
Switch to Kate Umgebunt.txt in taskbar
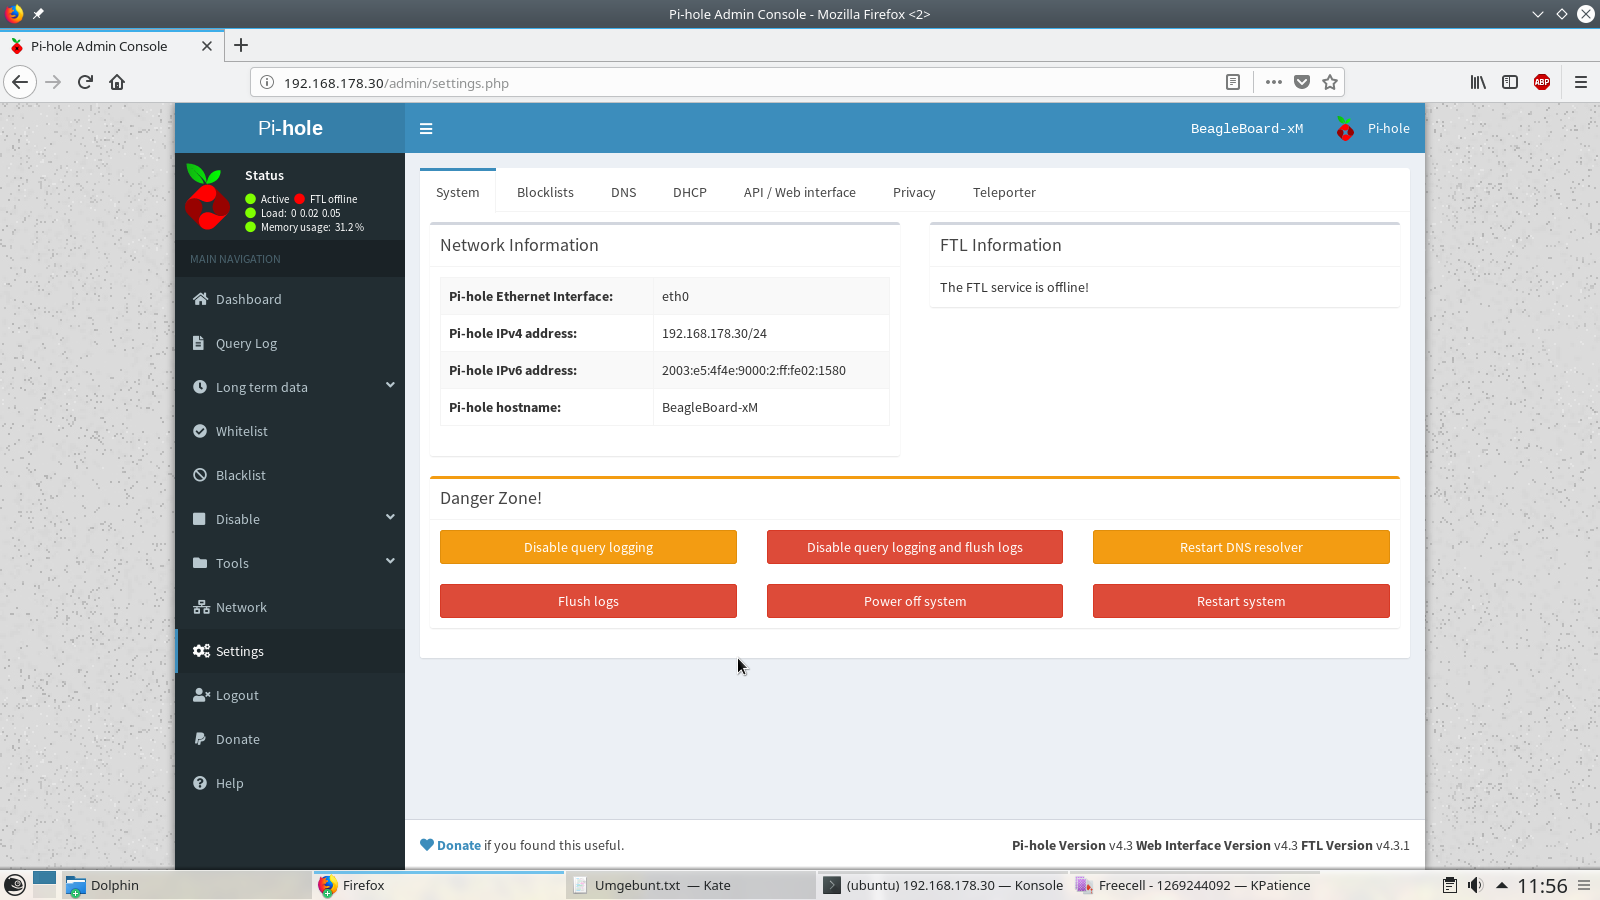pos(691,885)
